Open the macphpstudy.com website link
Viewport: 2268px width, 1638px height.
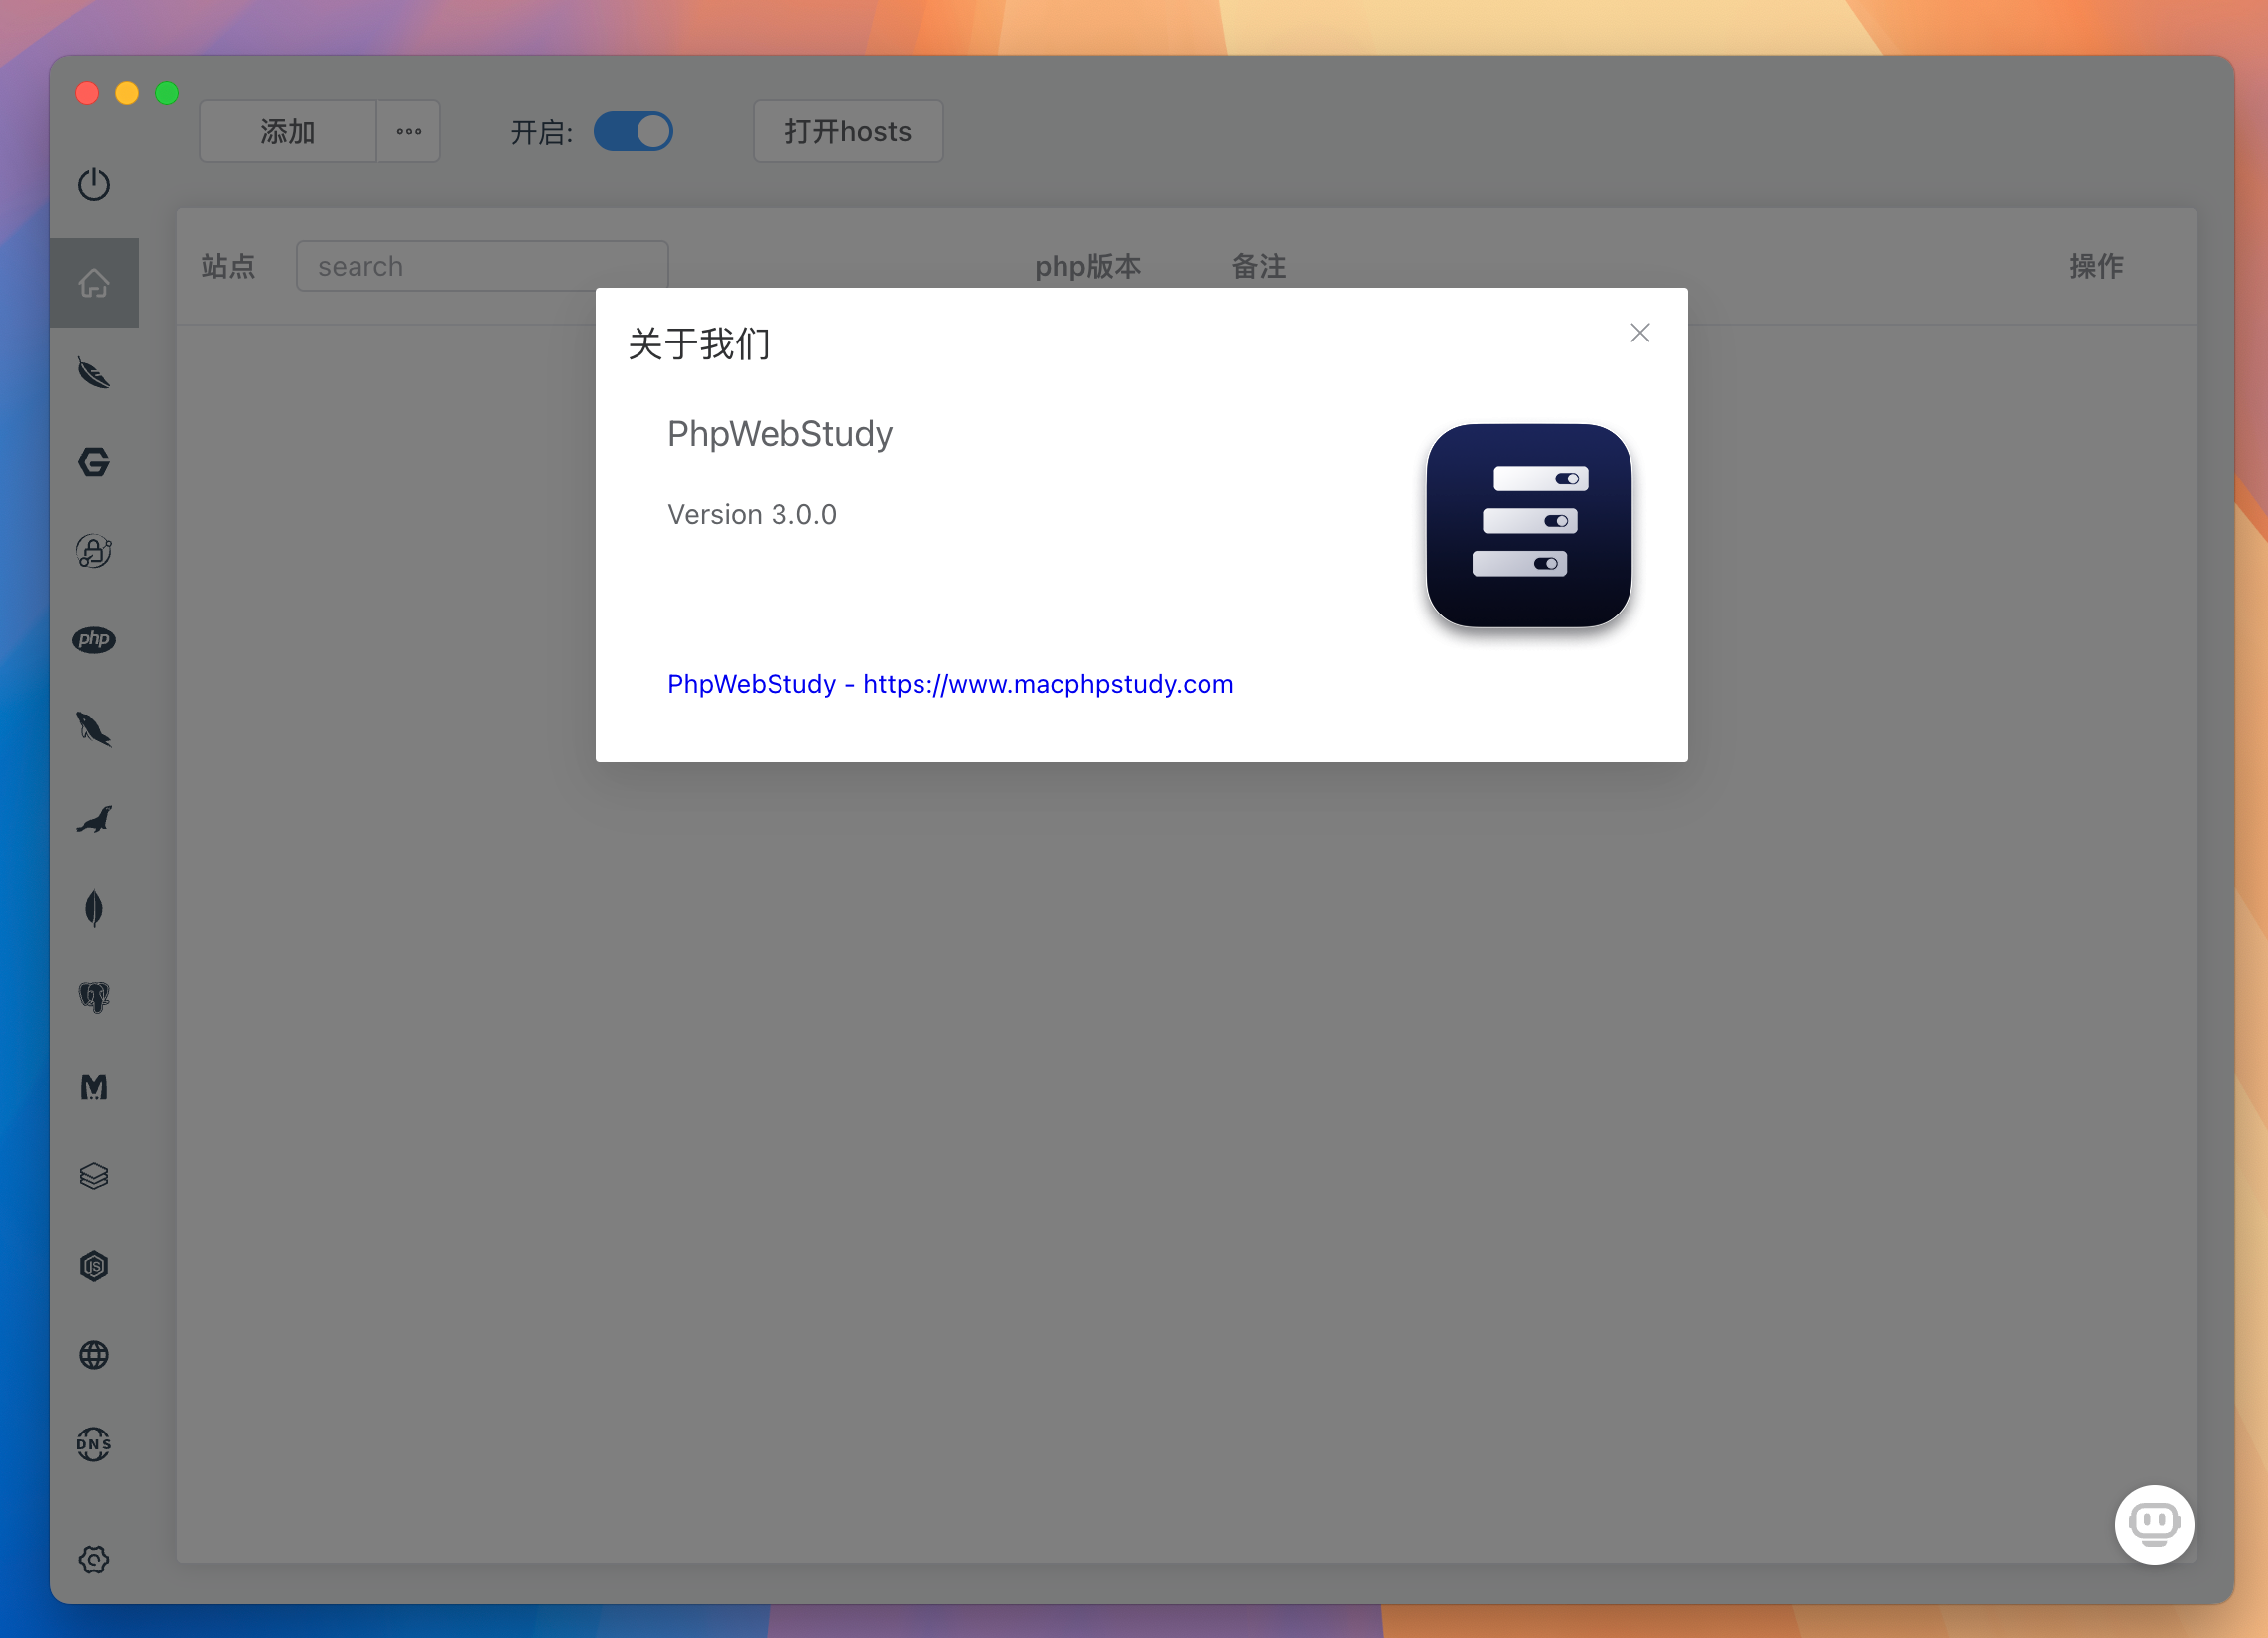(950, 684)
